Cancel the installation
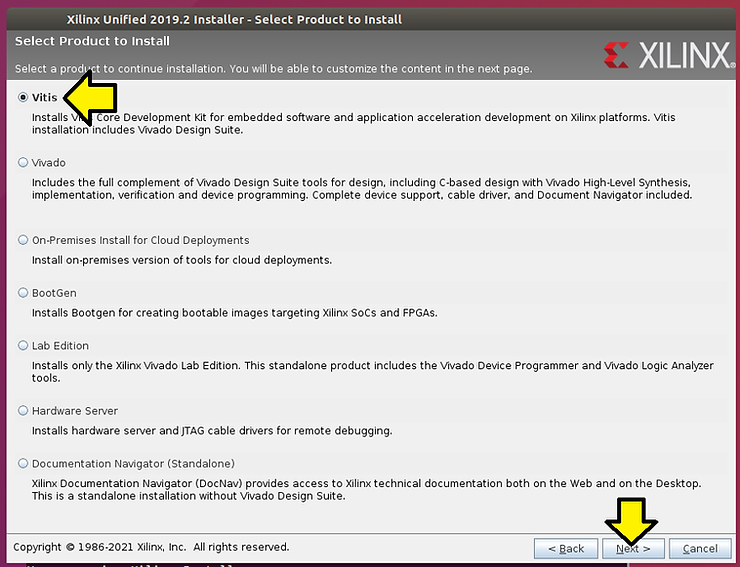Screen dimensions: 740x567 [x=700, y=548]
